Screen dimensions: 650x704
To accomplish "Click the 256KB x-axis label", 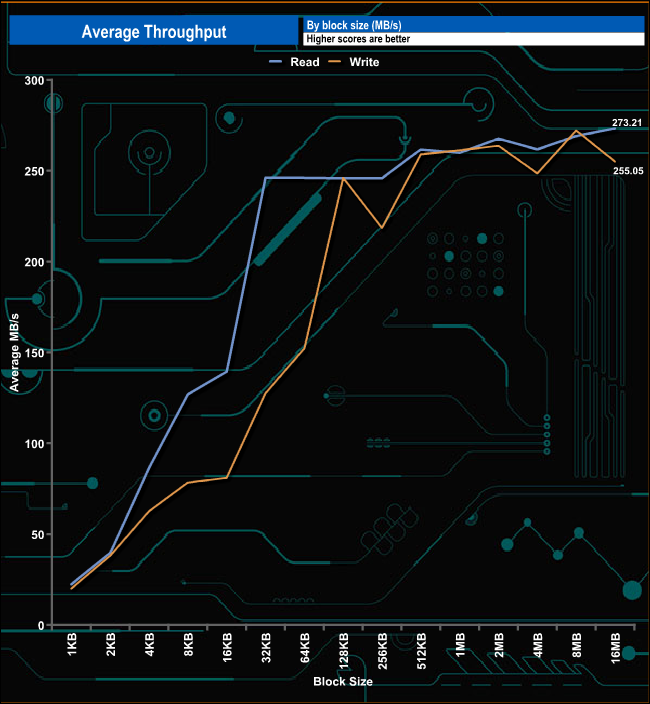I will click(382, 651).
